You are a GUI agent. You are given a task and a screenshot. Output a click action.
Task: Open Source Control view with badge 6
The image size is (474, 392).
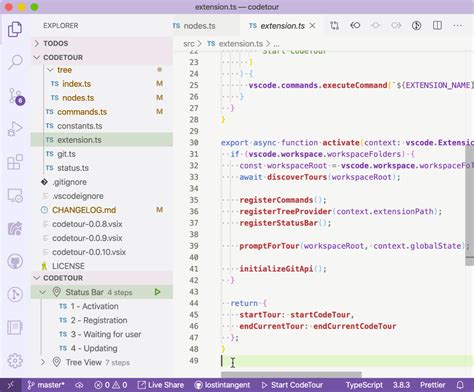(x=16, y=96)
